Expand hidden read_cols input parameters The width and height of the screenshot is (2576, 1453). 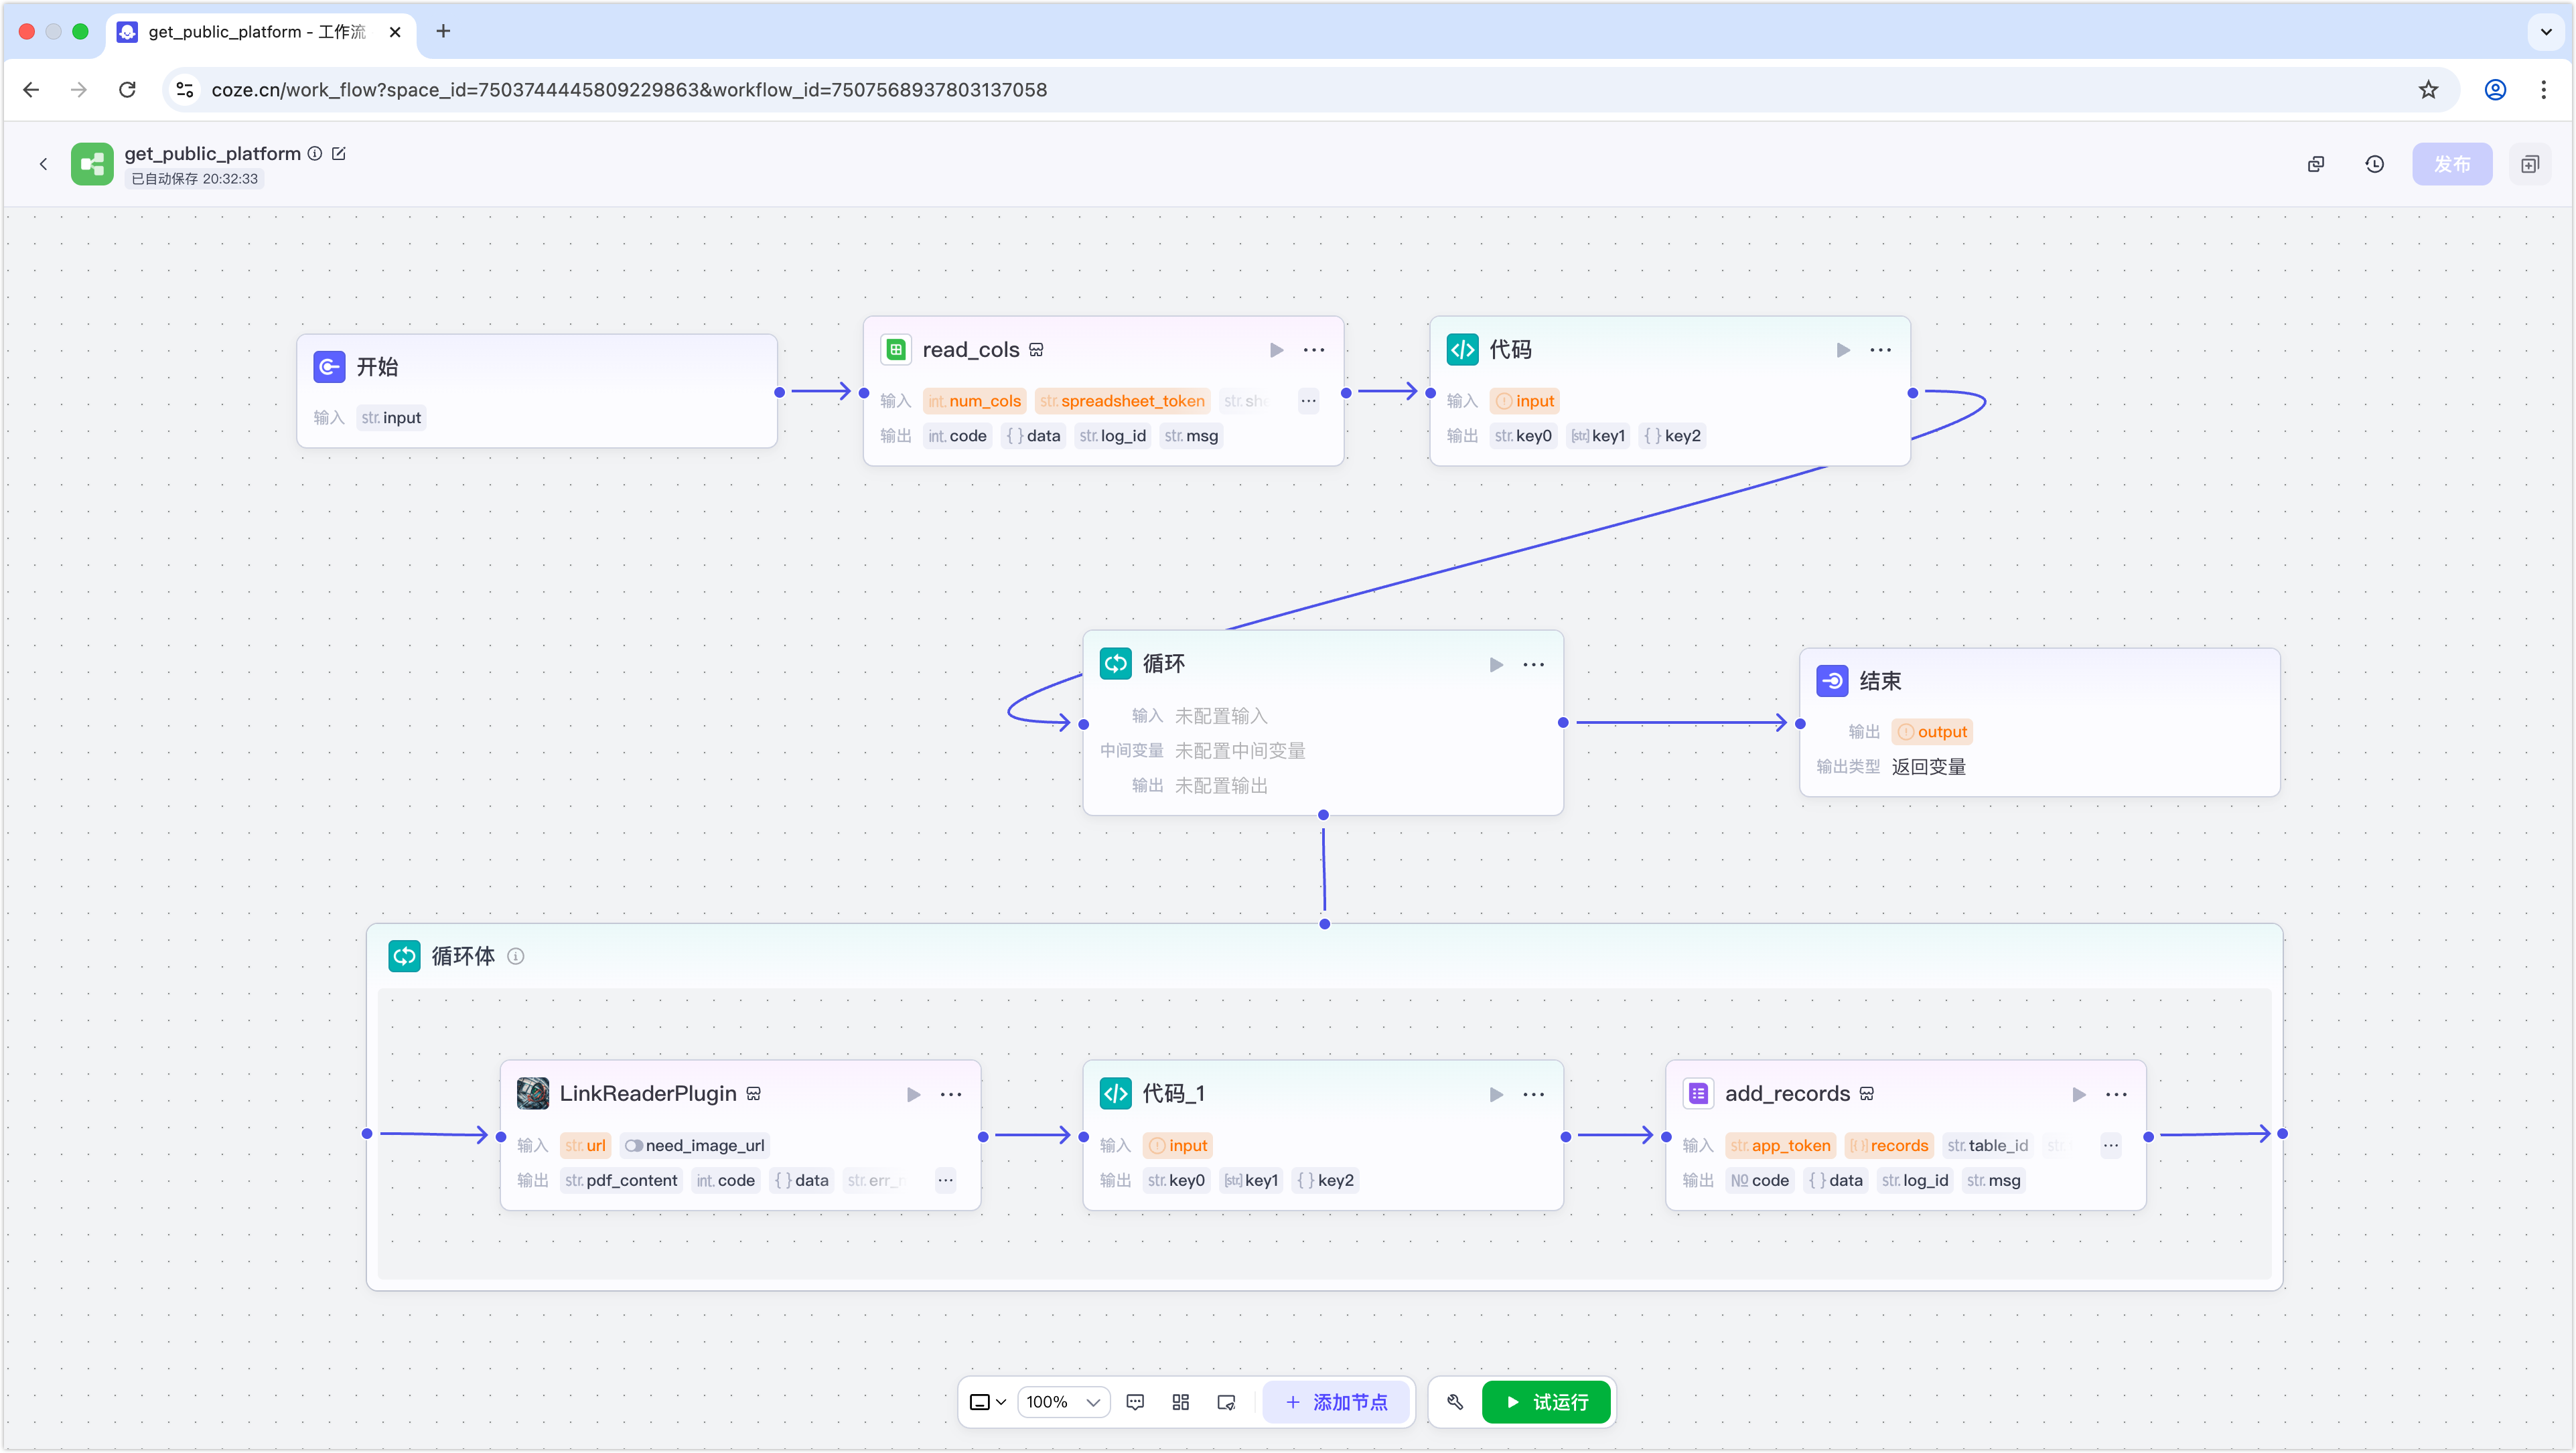pos(1308,401)
